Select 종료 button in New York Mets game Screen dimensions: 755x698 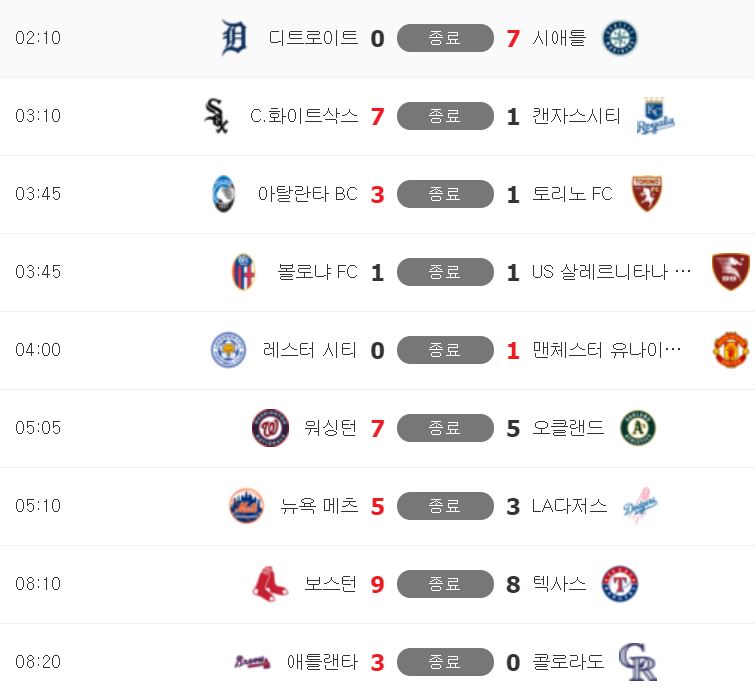coord(445,506)
